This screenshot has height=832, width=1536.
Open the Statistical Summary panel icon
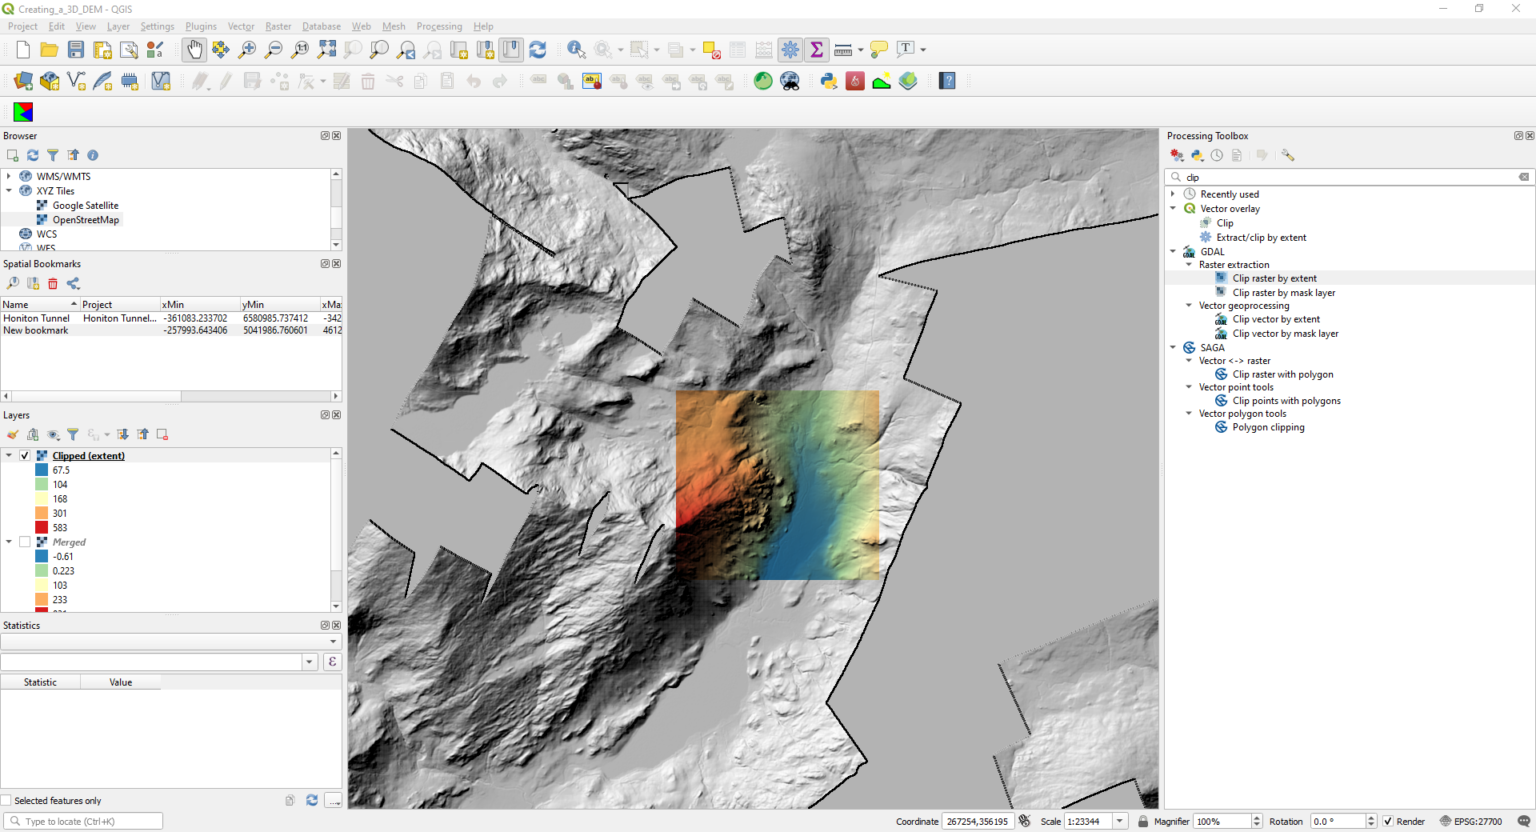[816, 49]
